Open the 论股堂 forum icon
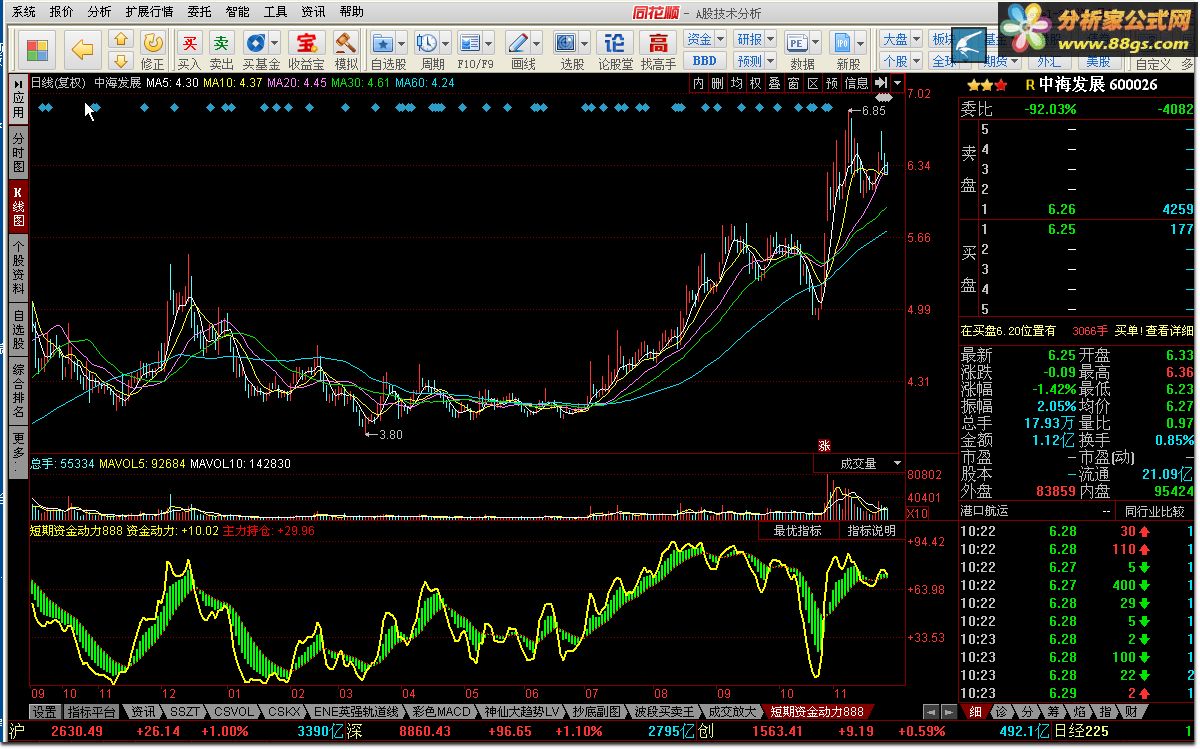 [616, 43]
